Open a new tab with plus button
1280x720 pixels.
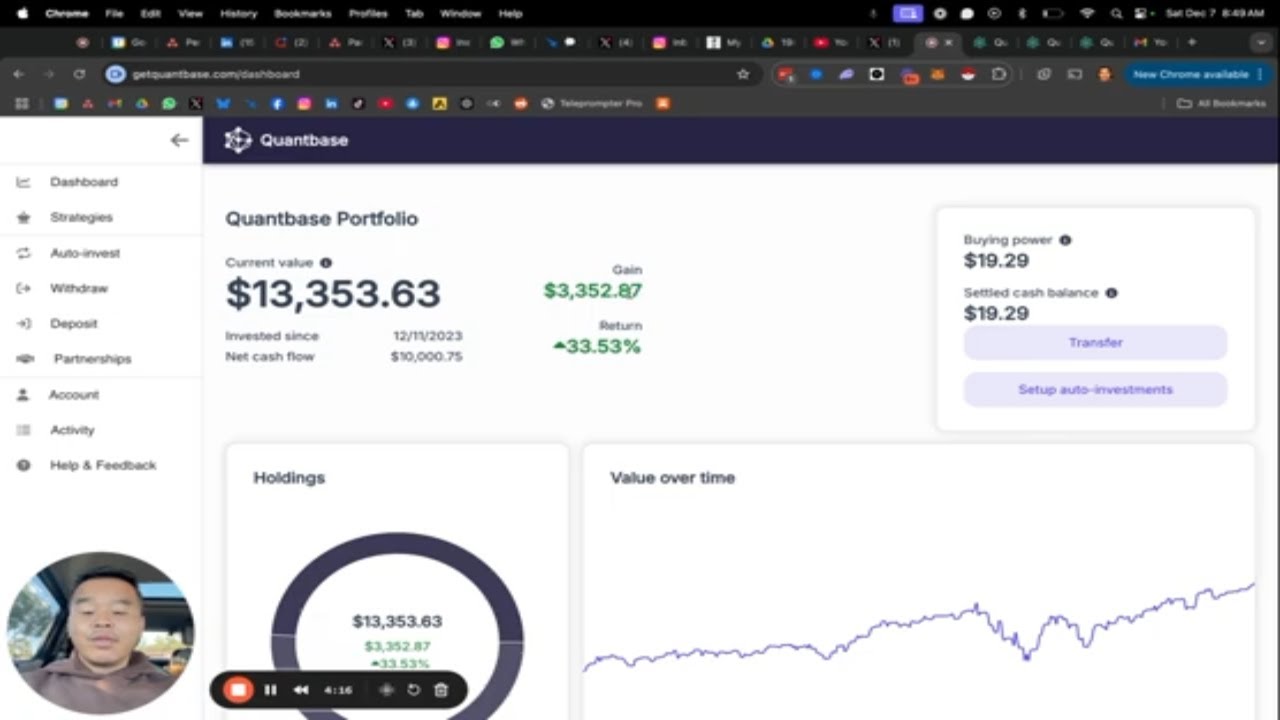(1191, 43)
